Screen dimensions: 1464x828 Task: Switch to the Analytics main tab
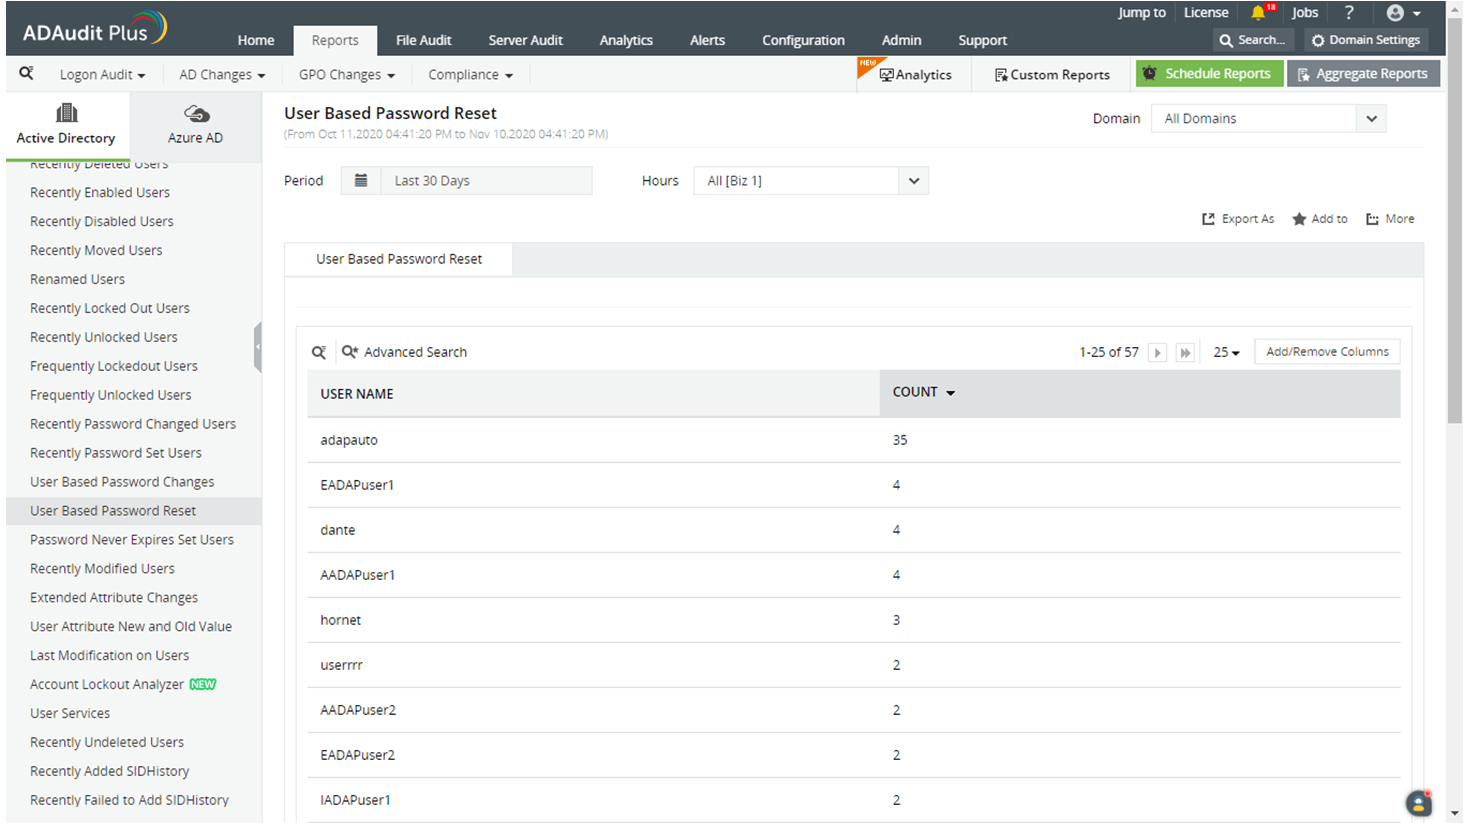[x=626, y=40]
